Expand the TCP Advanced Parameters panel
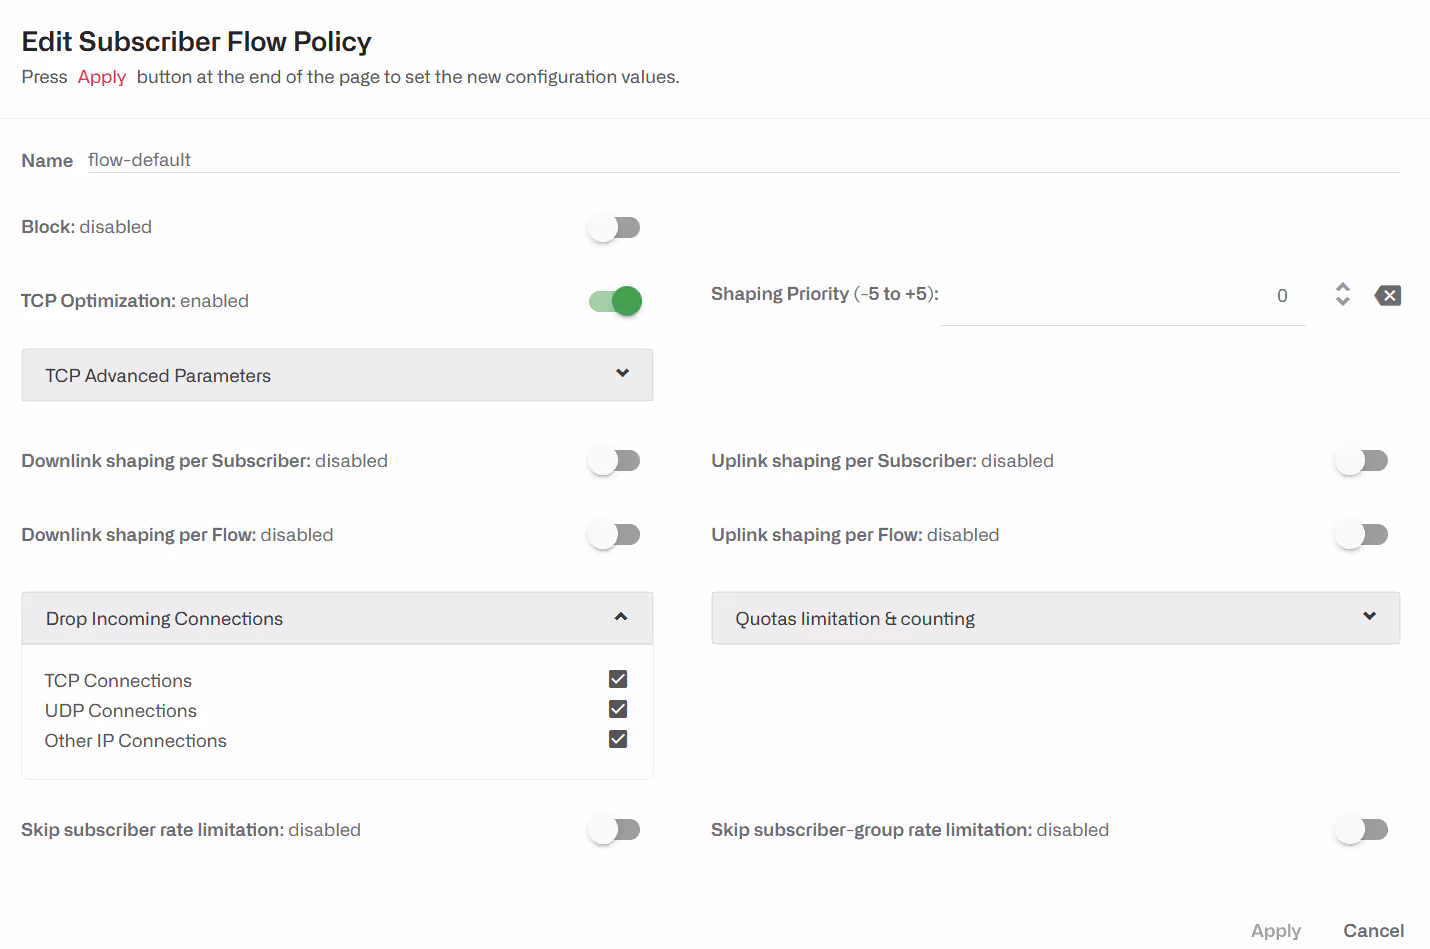This screenshot has width=1430, height=949. click(337, 376)
